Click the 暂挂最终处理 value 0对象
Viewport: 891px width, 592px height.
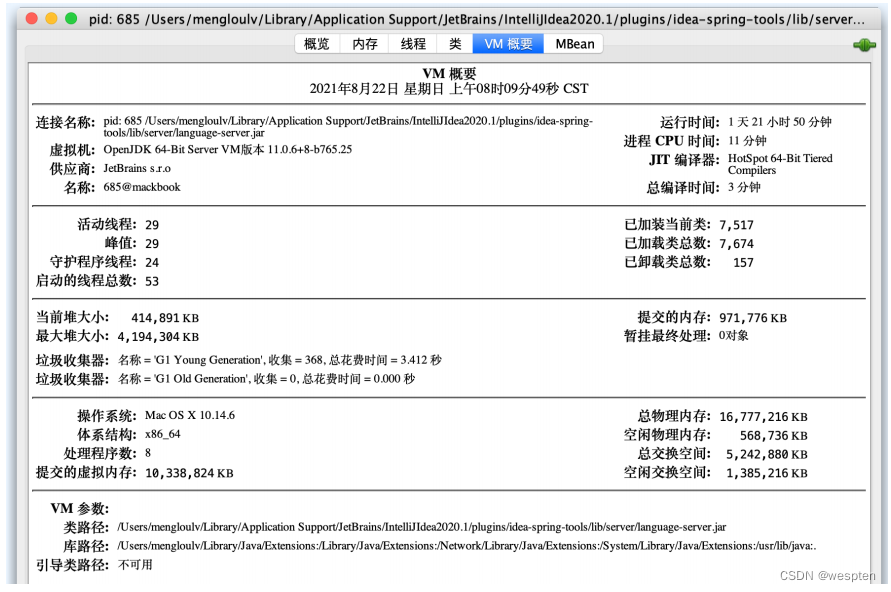pyautogui.click(x=734, y=336)
